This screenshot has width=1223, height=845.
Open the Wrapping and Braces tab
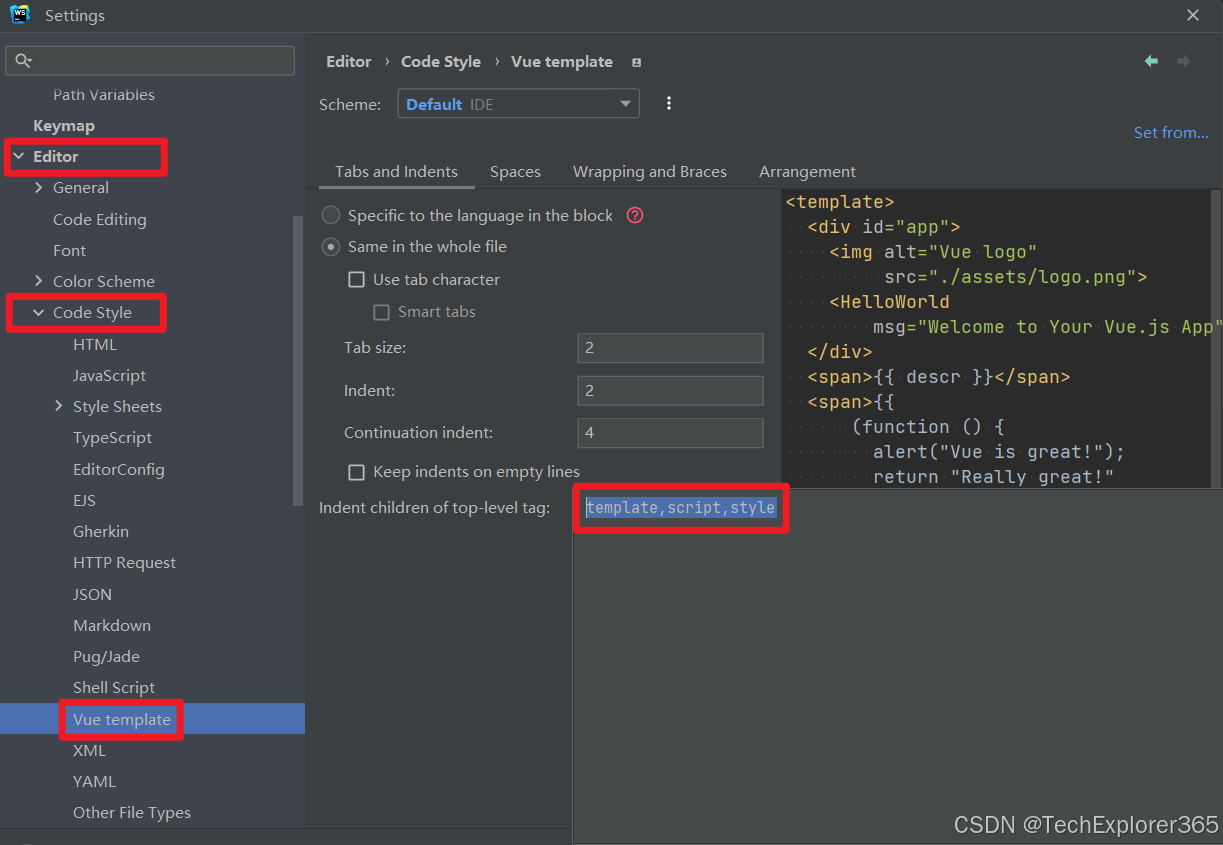[x=650, y=172]
